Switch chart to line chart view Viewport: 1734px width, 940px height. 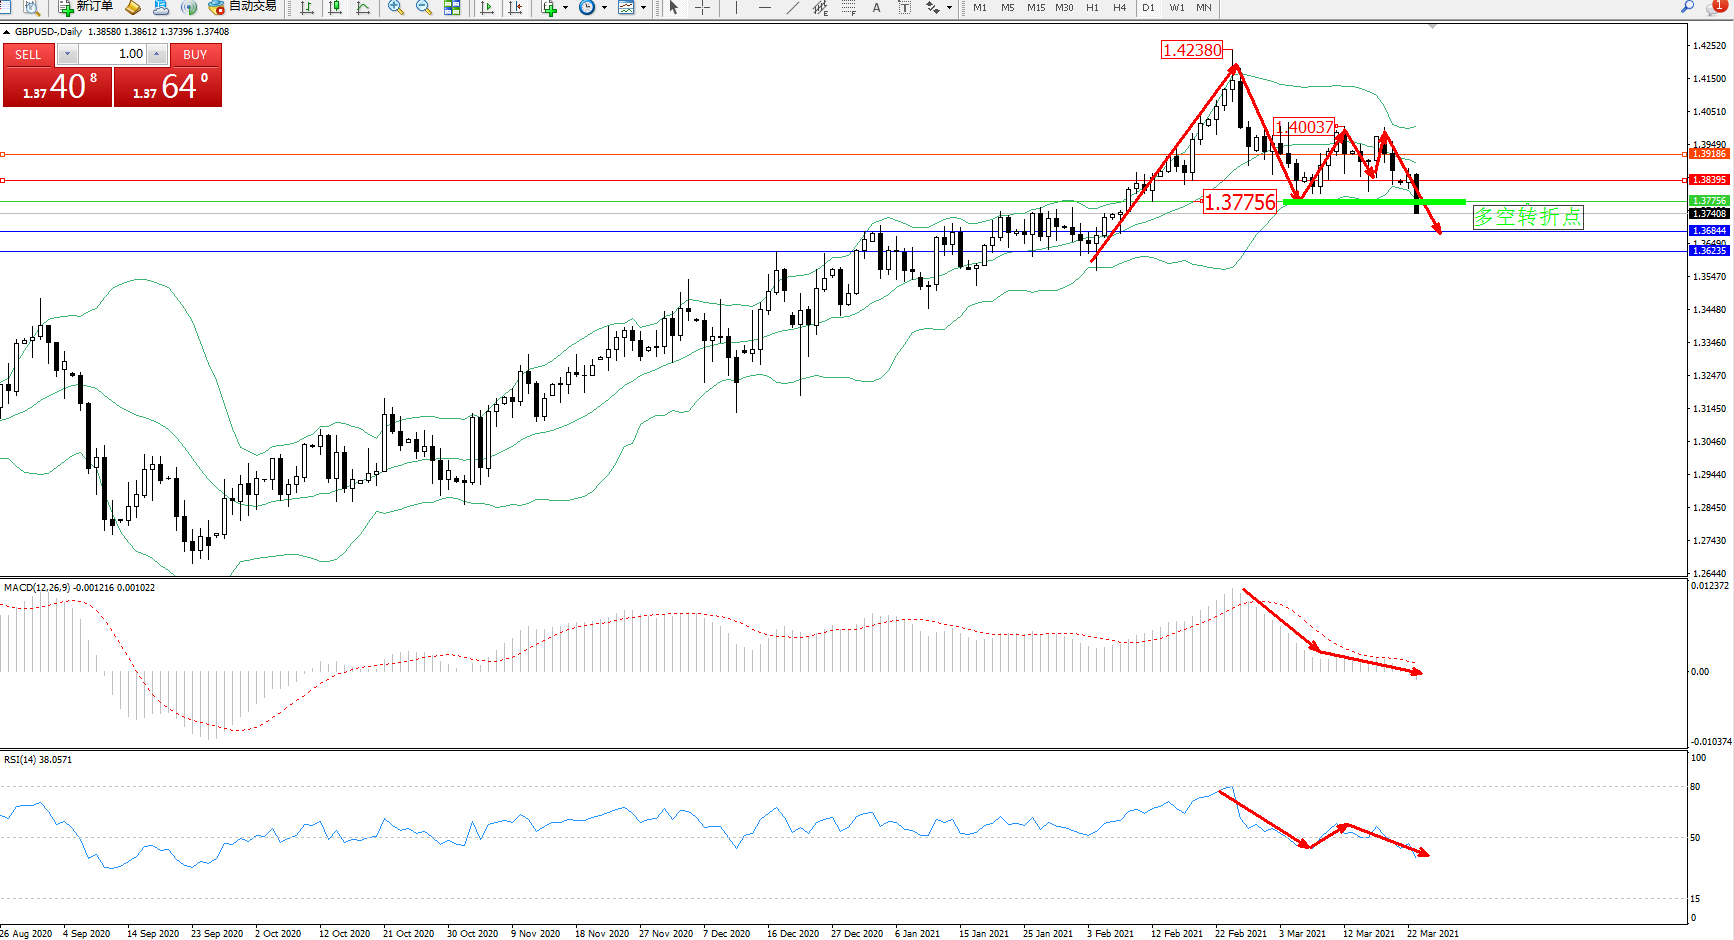pyautogui.click(x=363, y=8)
